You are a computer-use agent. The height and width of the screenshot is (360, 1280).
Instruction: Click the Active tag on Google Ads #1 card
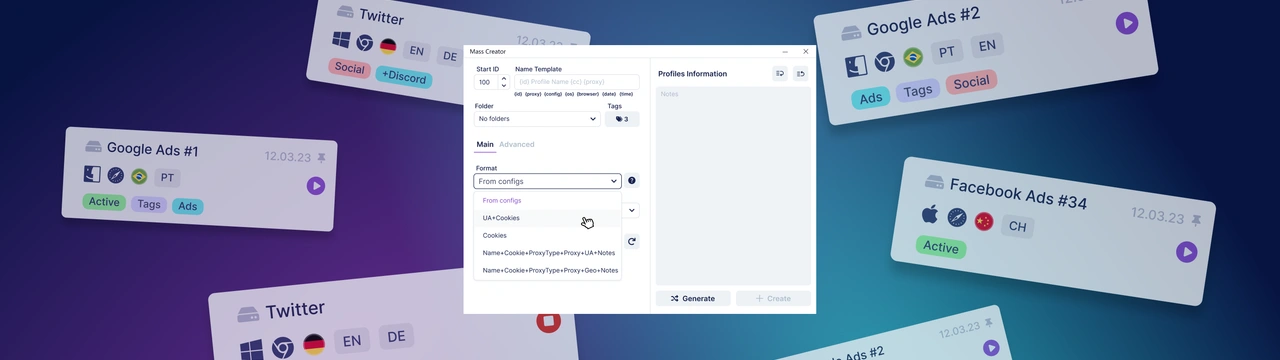(104, 202)
